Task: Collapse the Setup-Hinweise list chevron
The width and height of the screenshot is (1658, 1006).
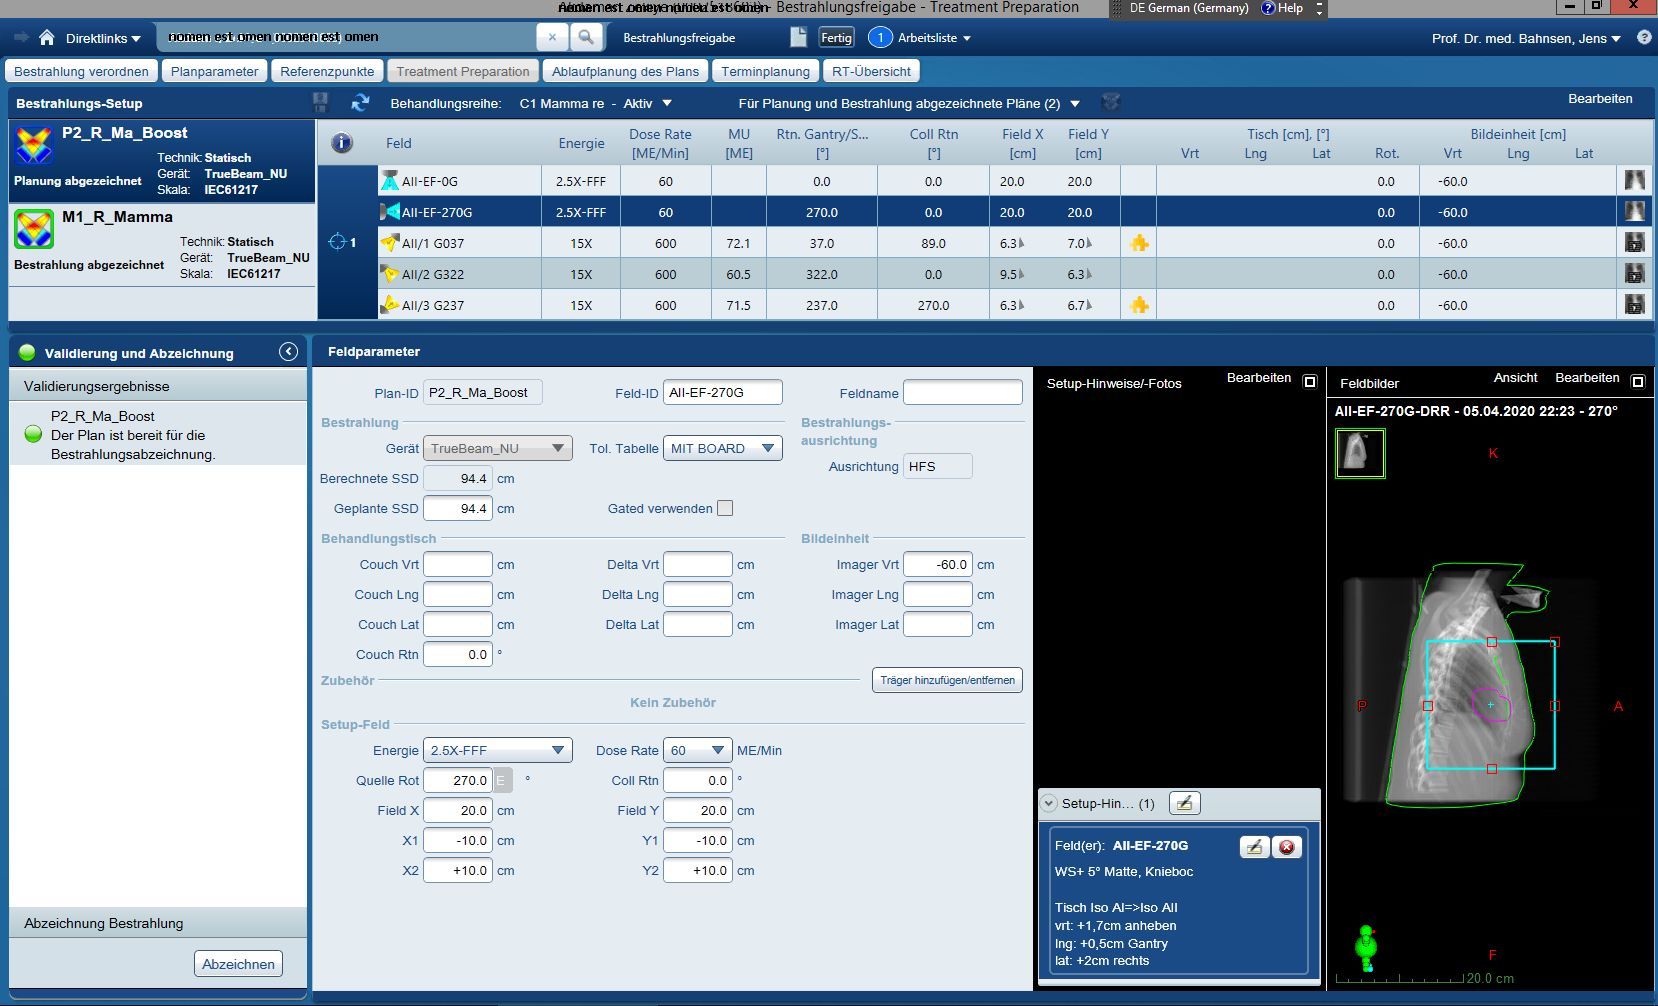Action: point(1049,803)
